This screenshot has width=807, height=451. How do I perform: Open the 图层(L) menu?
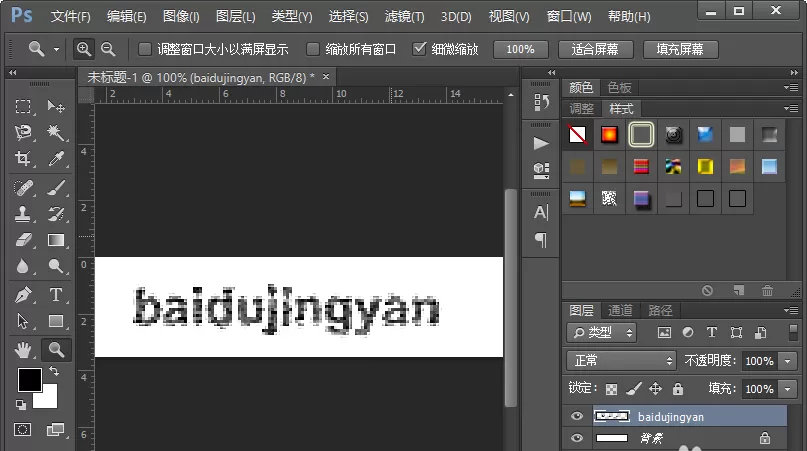235,16
